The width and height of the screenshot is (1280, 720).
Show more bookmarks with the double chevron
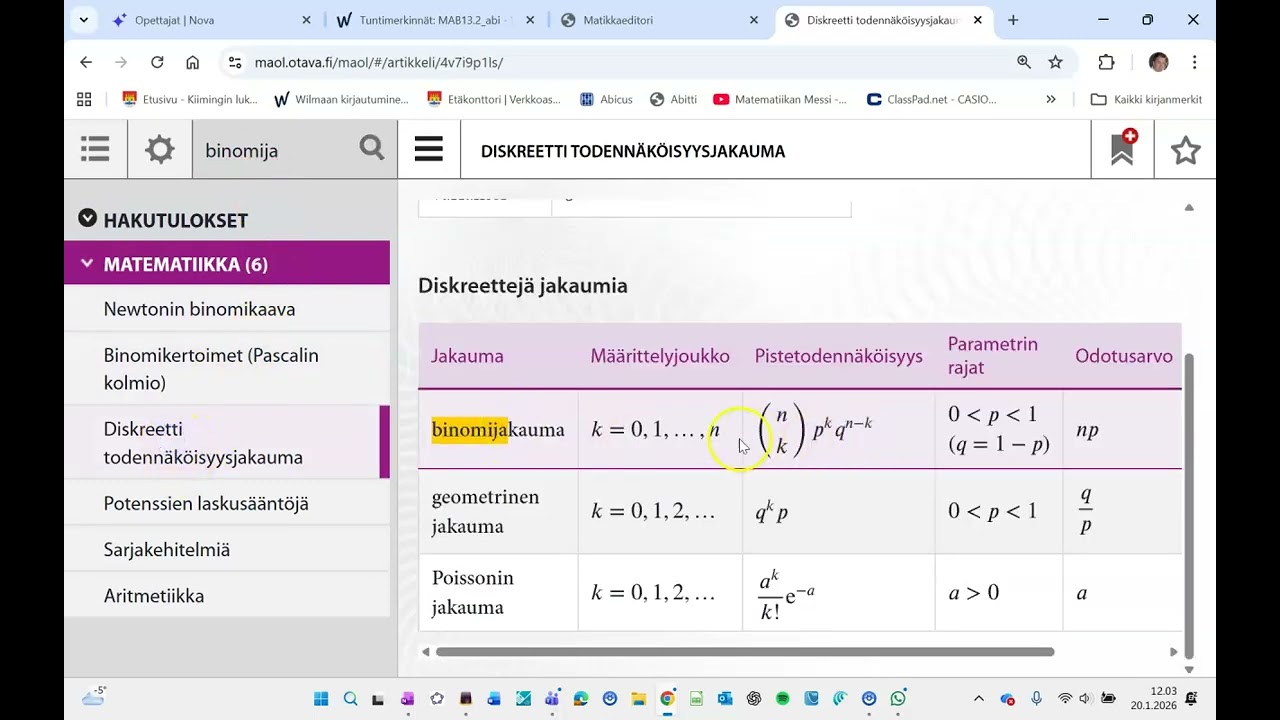1051,99
